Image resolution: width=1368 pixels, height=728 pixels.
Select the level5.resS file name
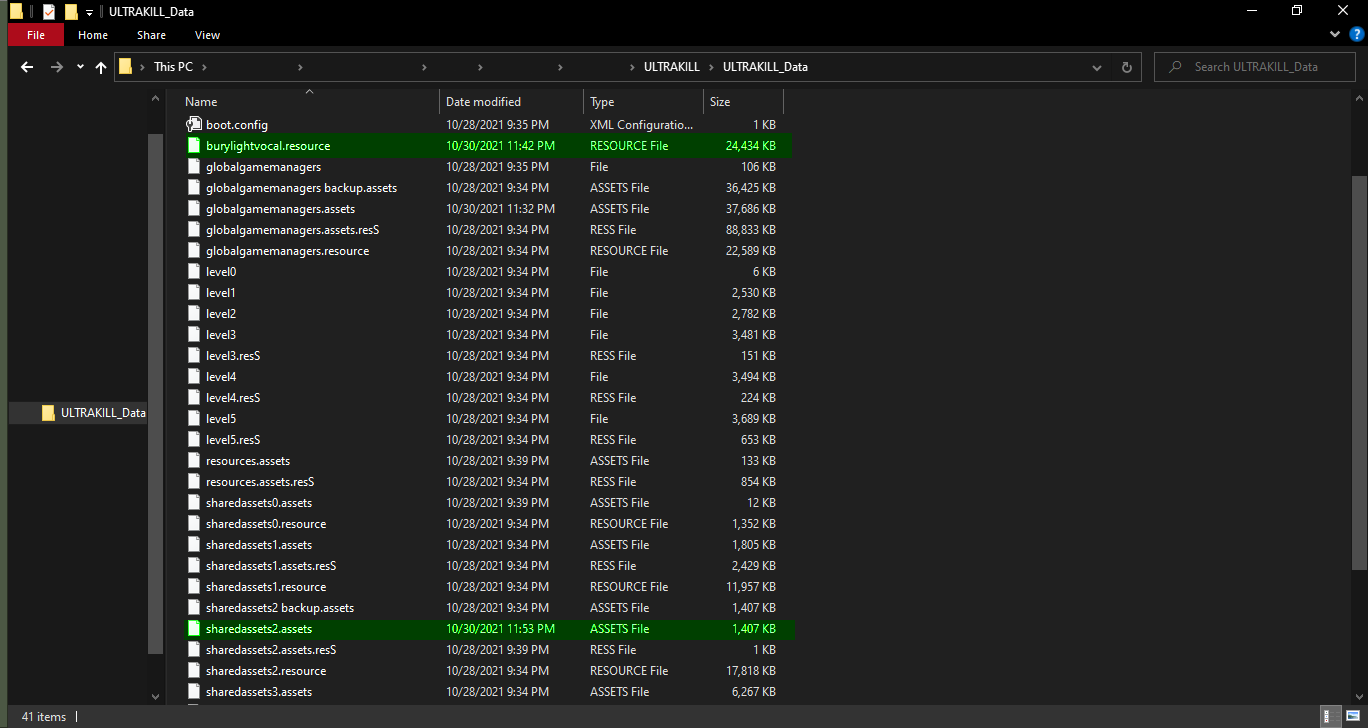click(x=233, y=440)
